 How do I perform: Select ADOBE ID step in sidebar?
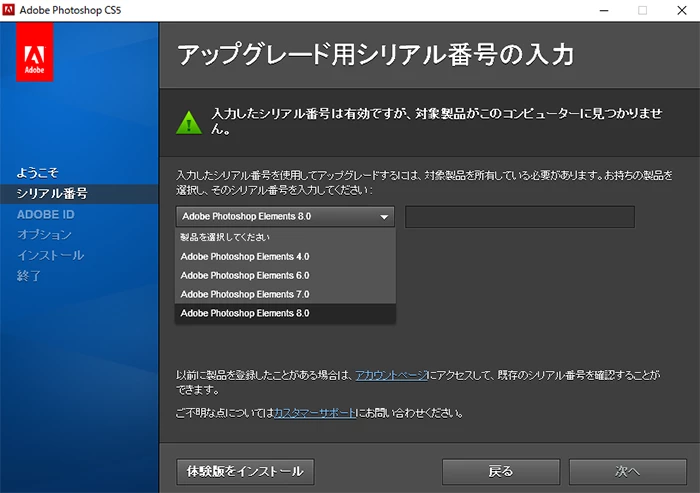click(46, 215)
